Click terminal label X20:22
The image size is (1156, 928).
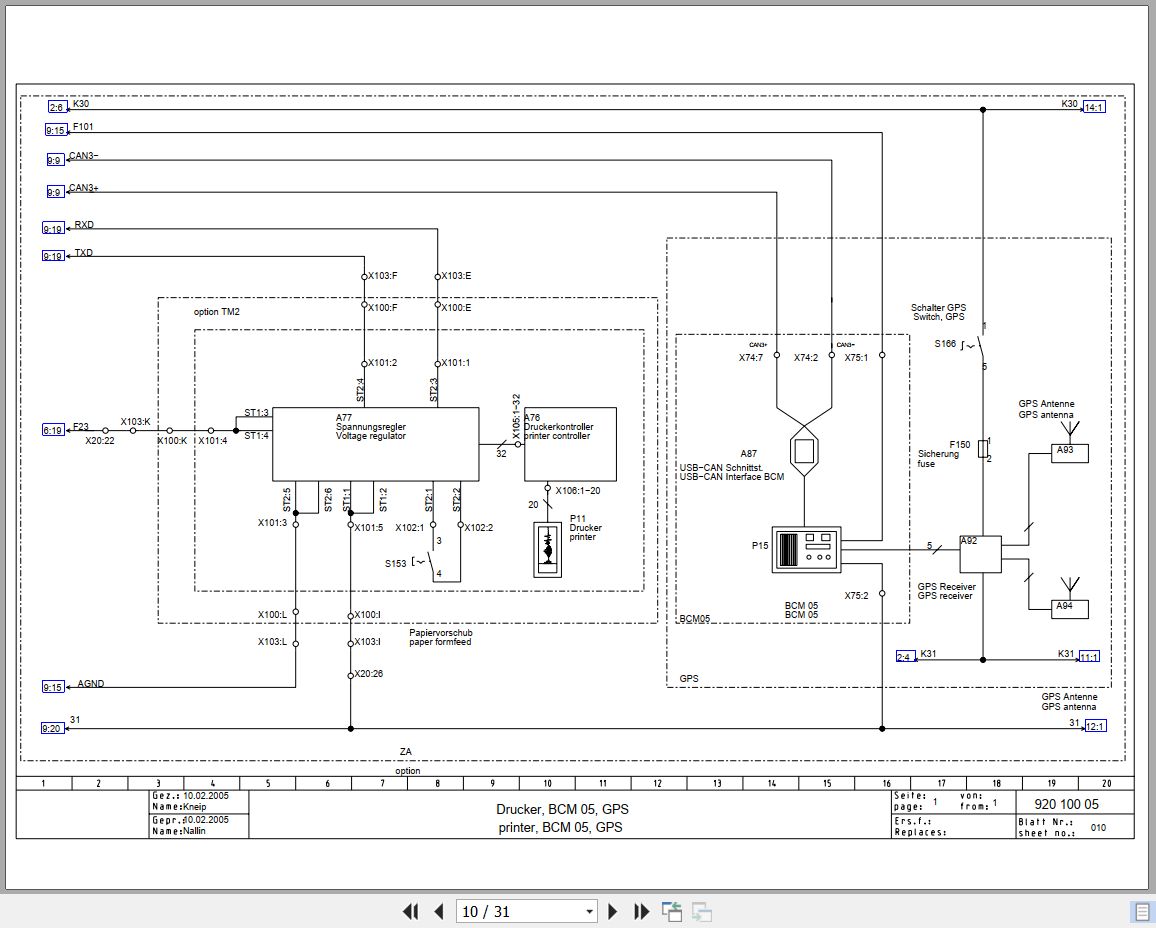pos(100,441)
